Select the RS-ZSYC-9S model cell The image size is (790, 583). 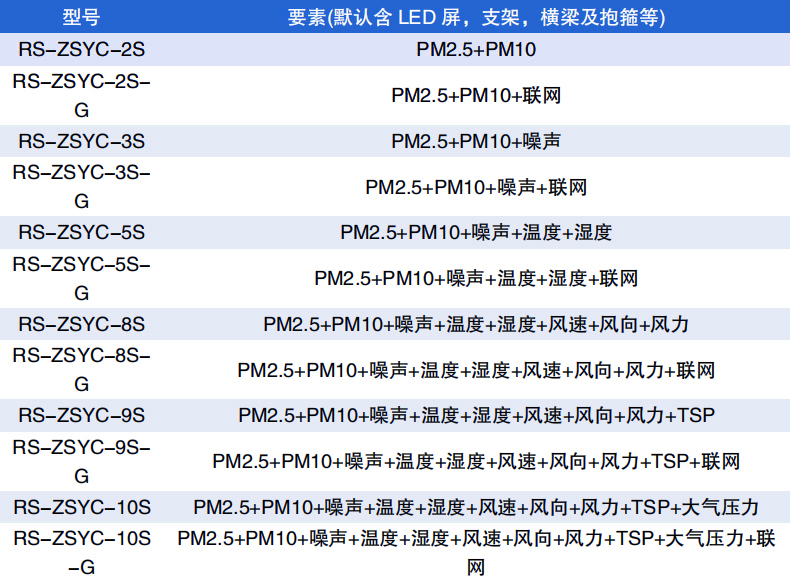coord(81,415)
